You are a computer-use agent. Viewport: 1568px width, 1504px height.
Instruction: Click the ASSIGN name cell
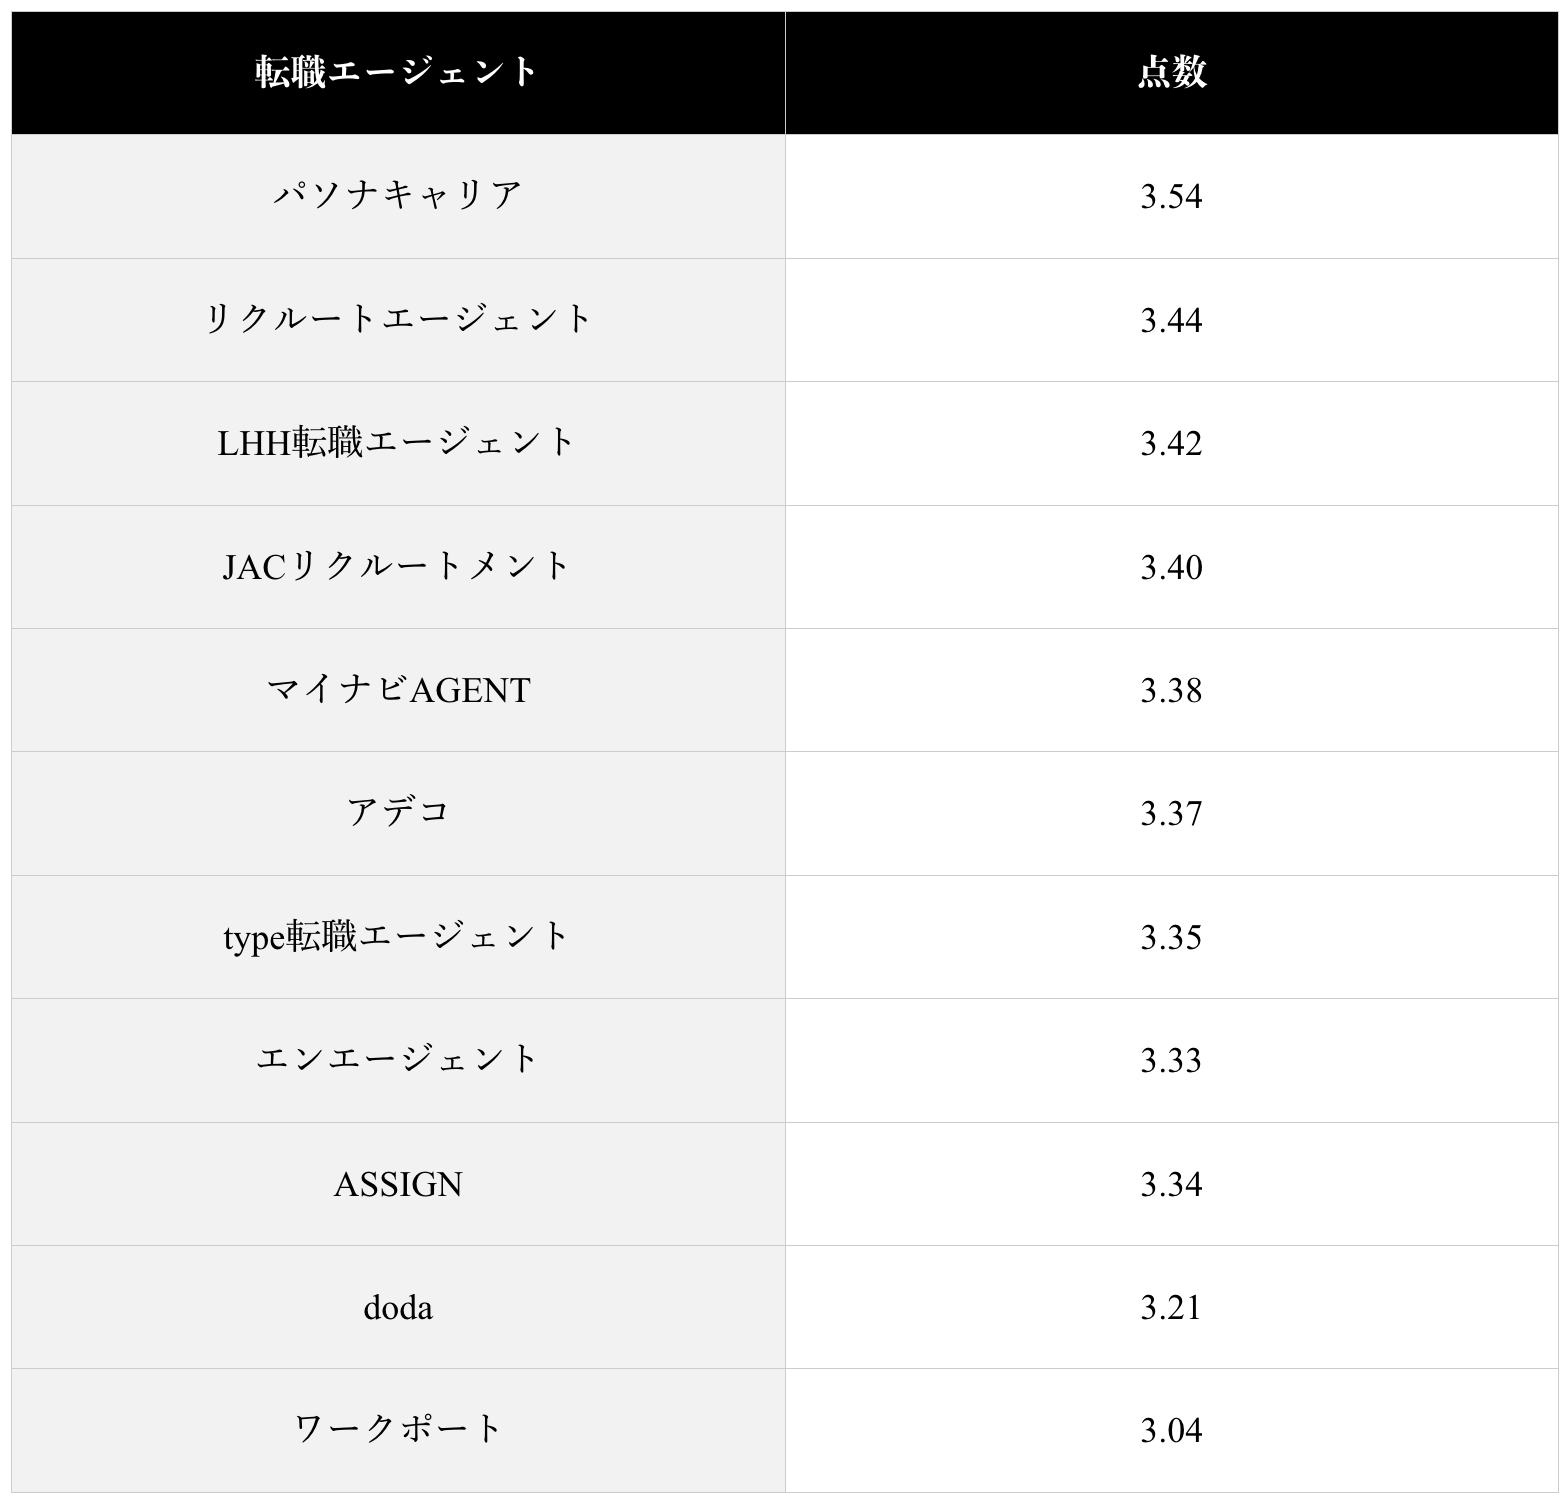tap(397, 1183)
